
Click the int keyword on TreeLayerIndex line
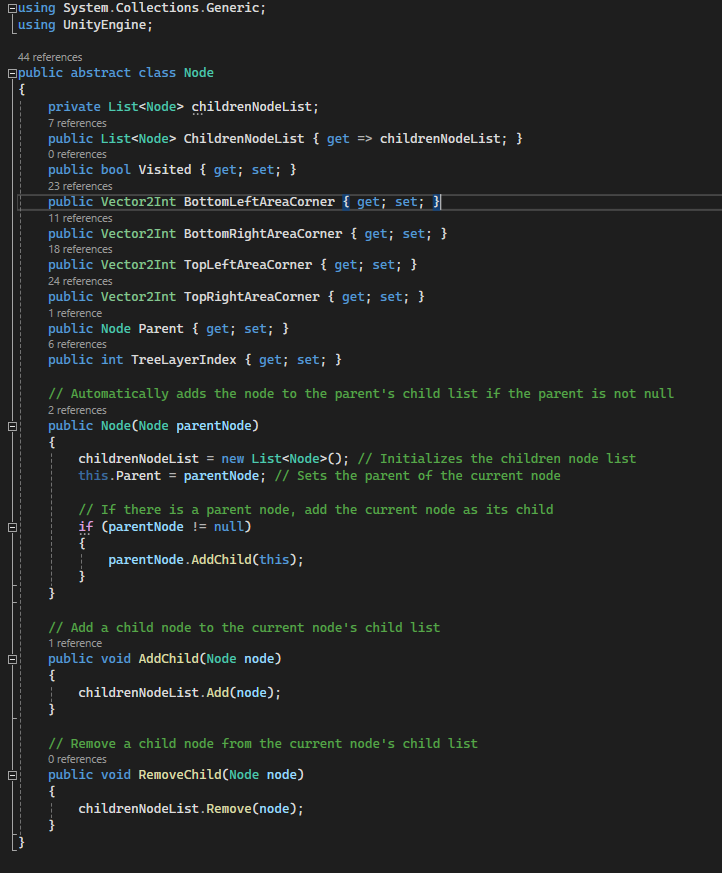[112, 360]
